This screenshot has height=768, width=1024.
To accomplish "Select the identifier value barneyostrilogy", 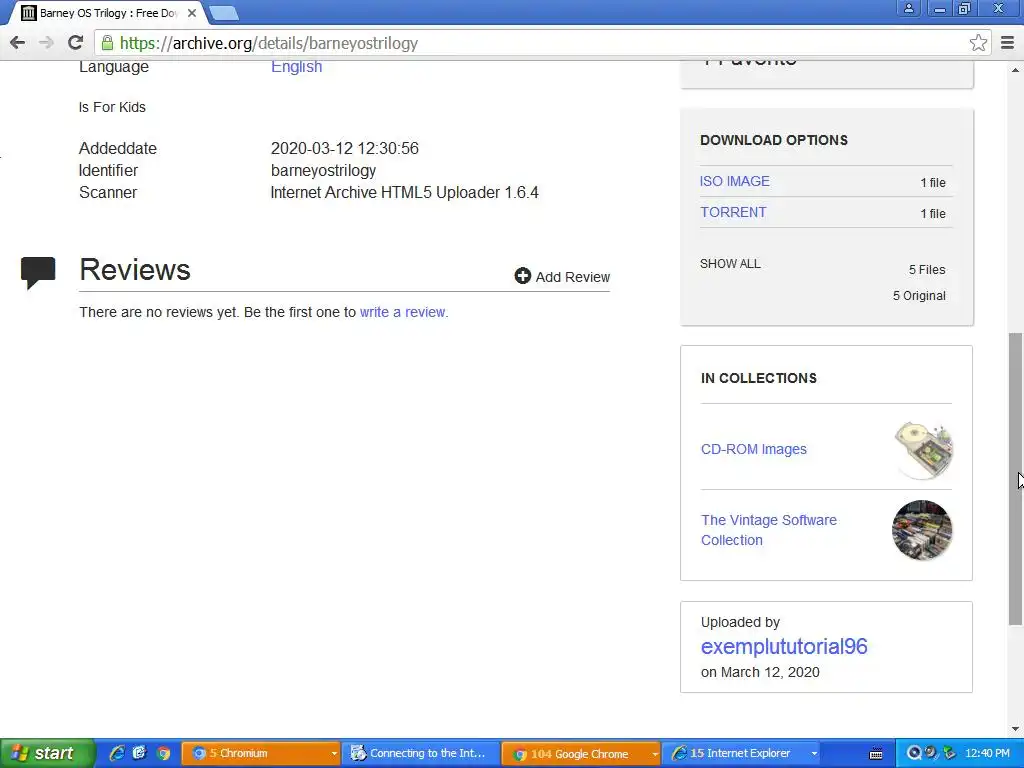I will pos(323,170).
